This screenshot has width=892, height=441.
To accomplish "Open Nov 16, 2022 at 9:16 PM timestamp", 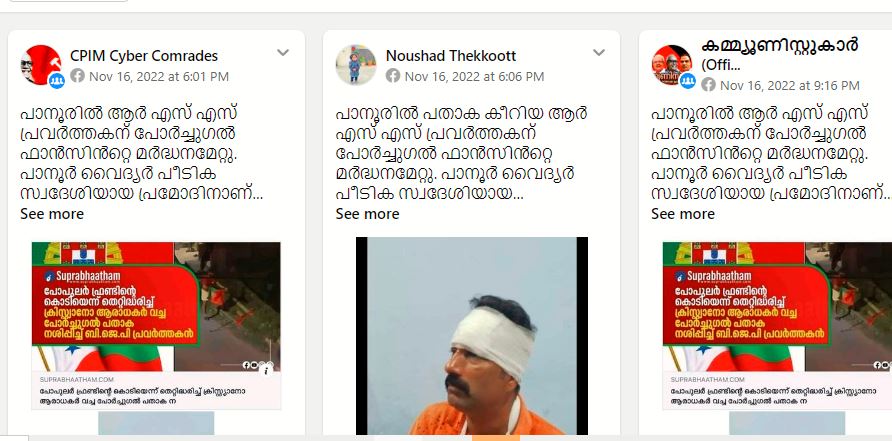I will 790,85.
